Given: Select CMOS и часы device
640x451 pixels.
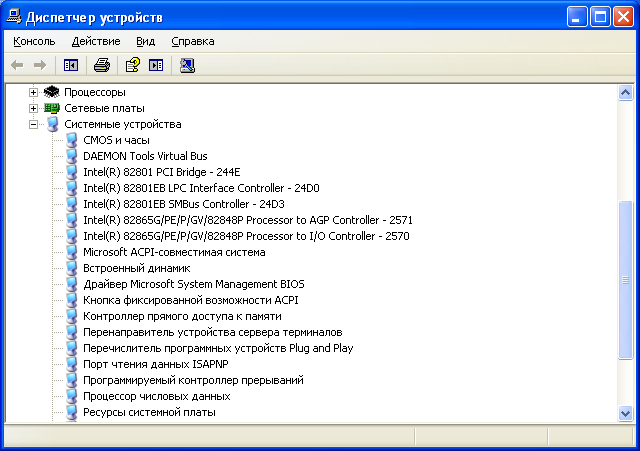Looking at the screenshot, I should coord(116,140).
